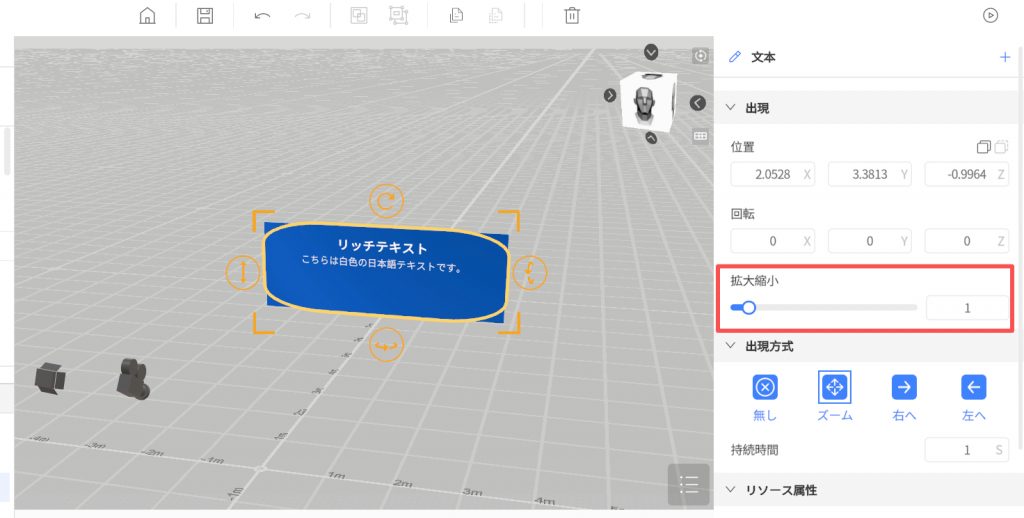The width and height of the screenshot is (1024, 518).
Task: Click the home icon in top toolbar
Action: pos(147,15)
